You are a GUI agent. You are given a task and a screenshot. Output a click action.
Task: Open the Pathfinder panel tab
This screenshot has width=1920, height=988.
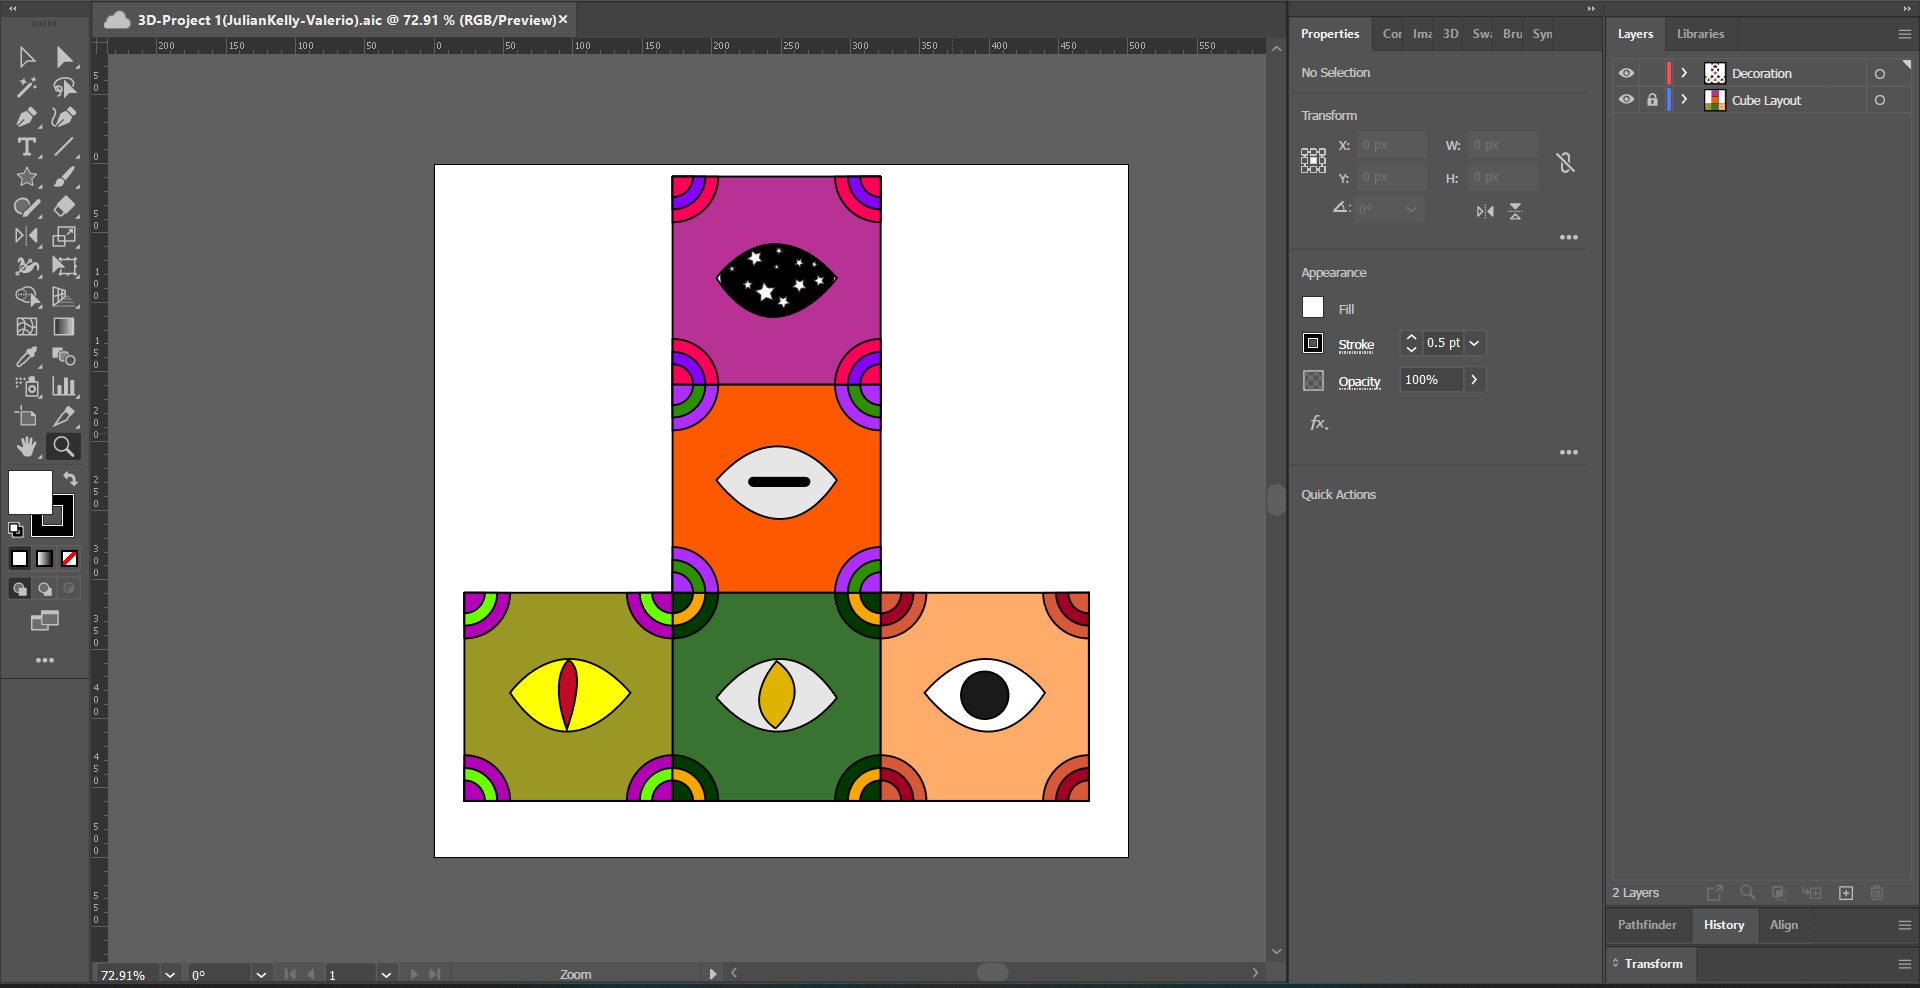coord(1647,925)
